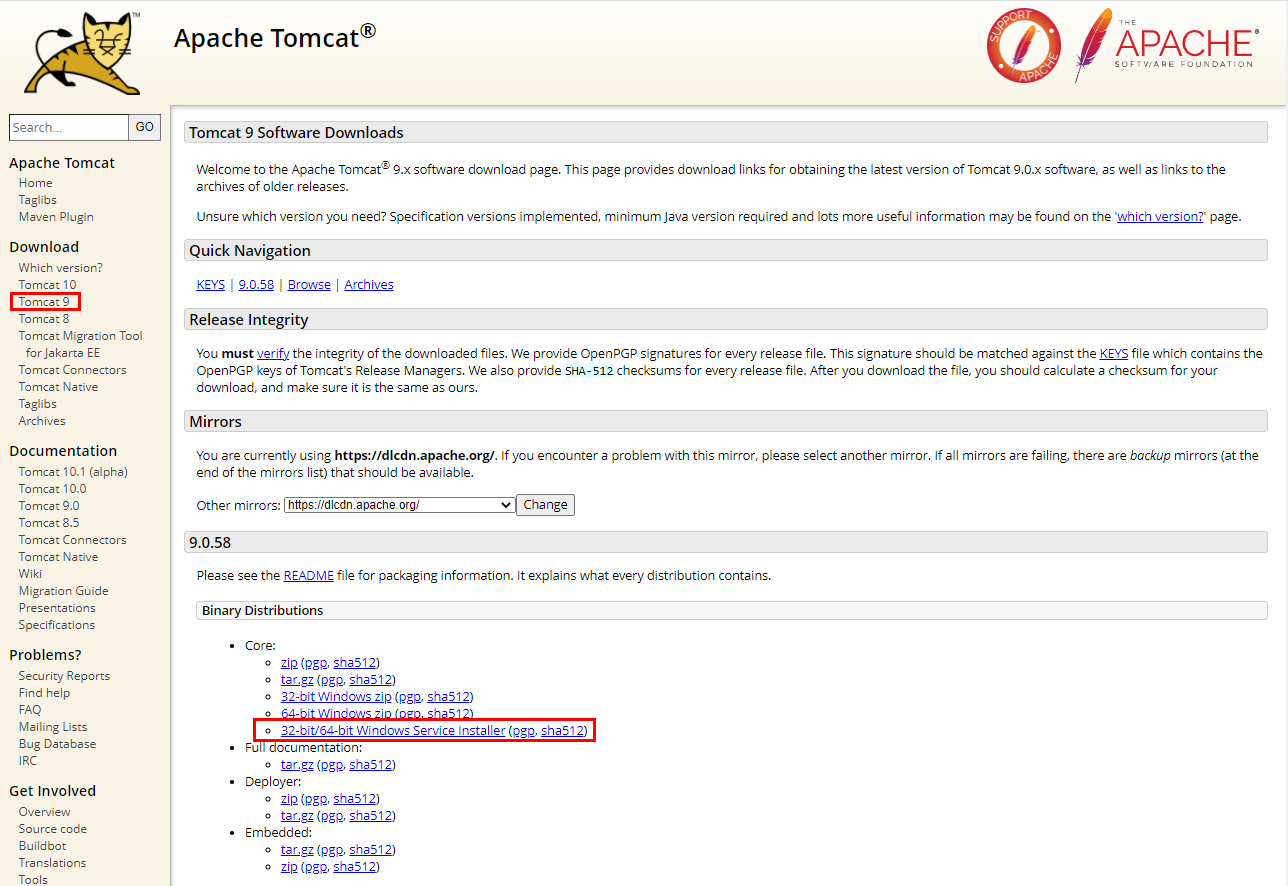The width and height of the screenshot is (1288, 886).
Task: Click the GO search button
Action: pyautogui.click(x=145, y=127)
